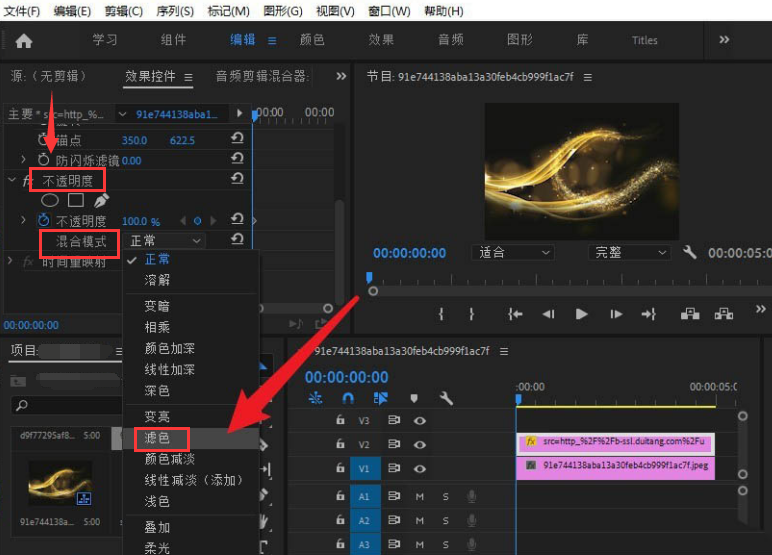772x555 pixels.
Task: Select the rectangle mask tool under 不透明度
Action: tap(75, 200)
